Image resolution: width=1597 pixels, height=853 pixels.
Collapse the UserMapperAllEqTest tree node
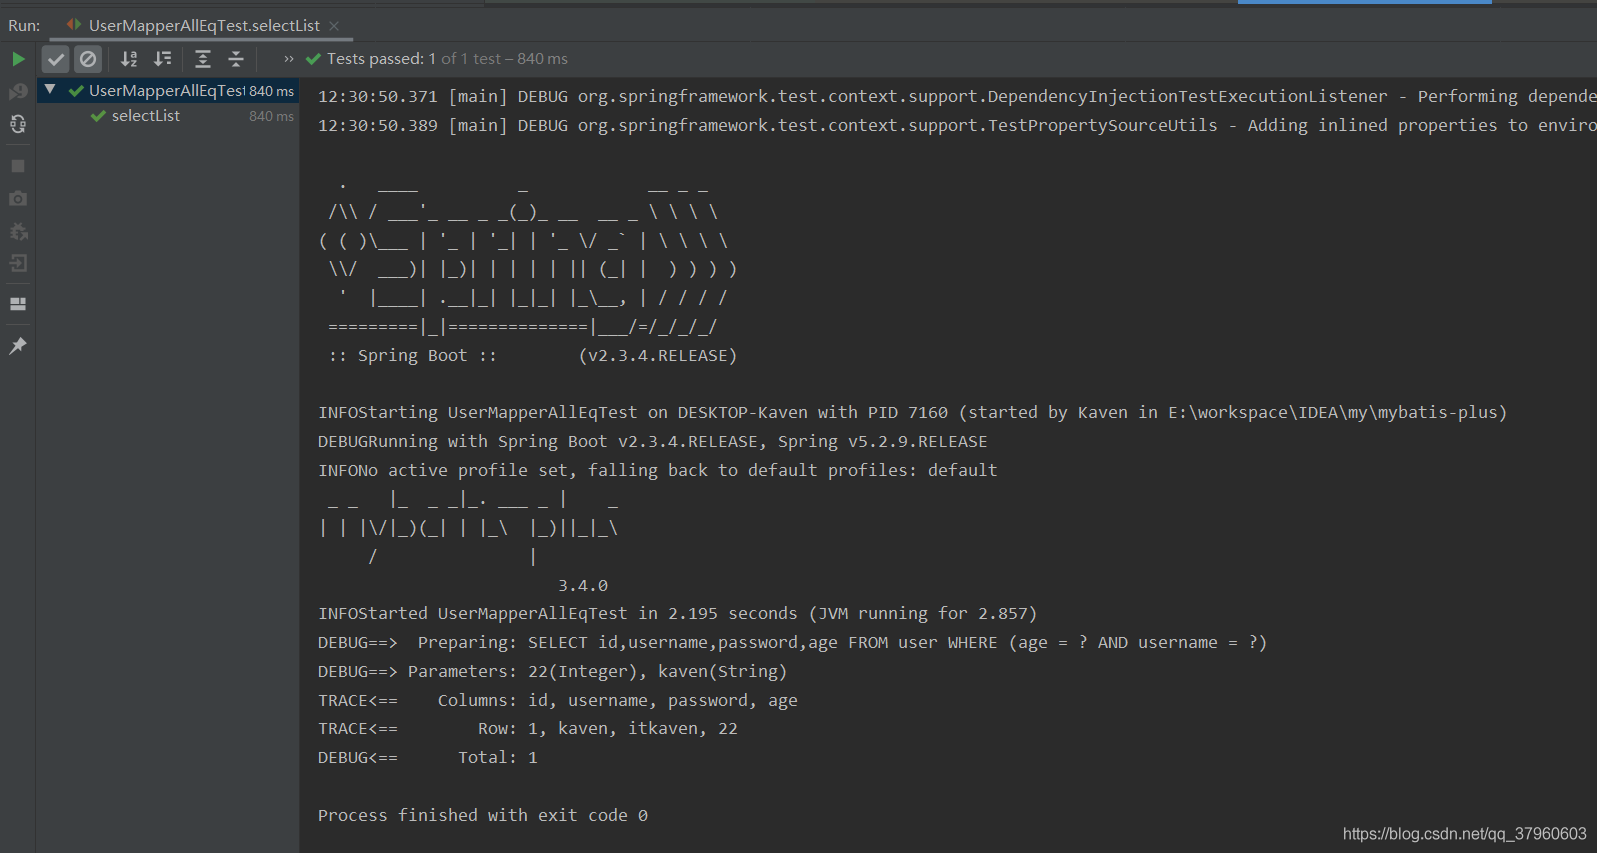[x=50, y=90]
